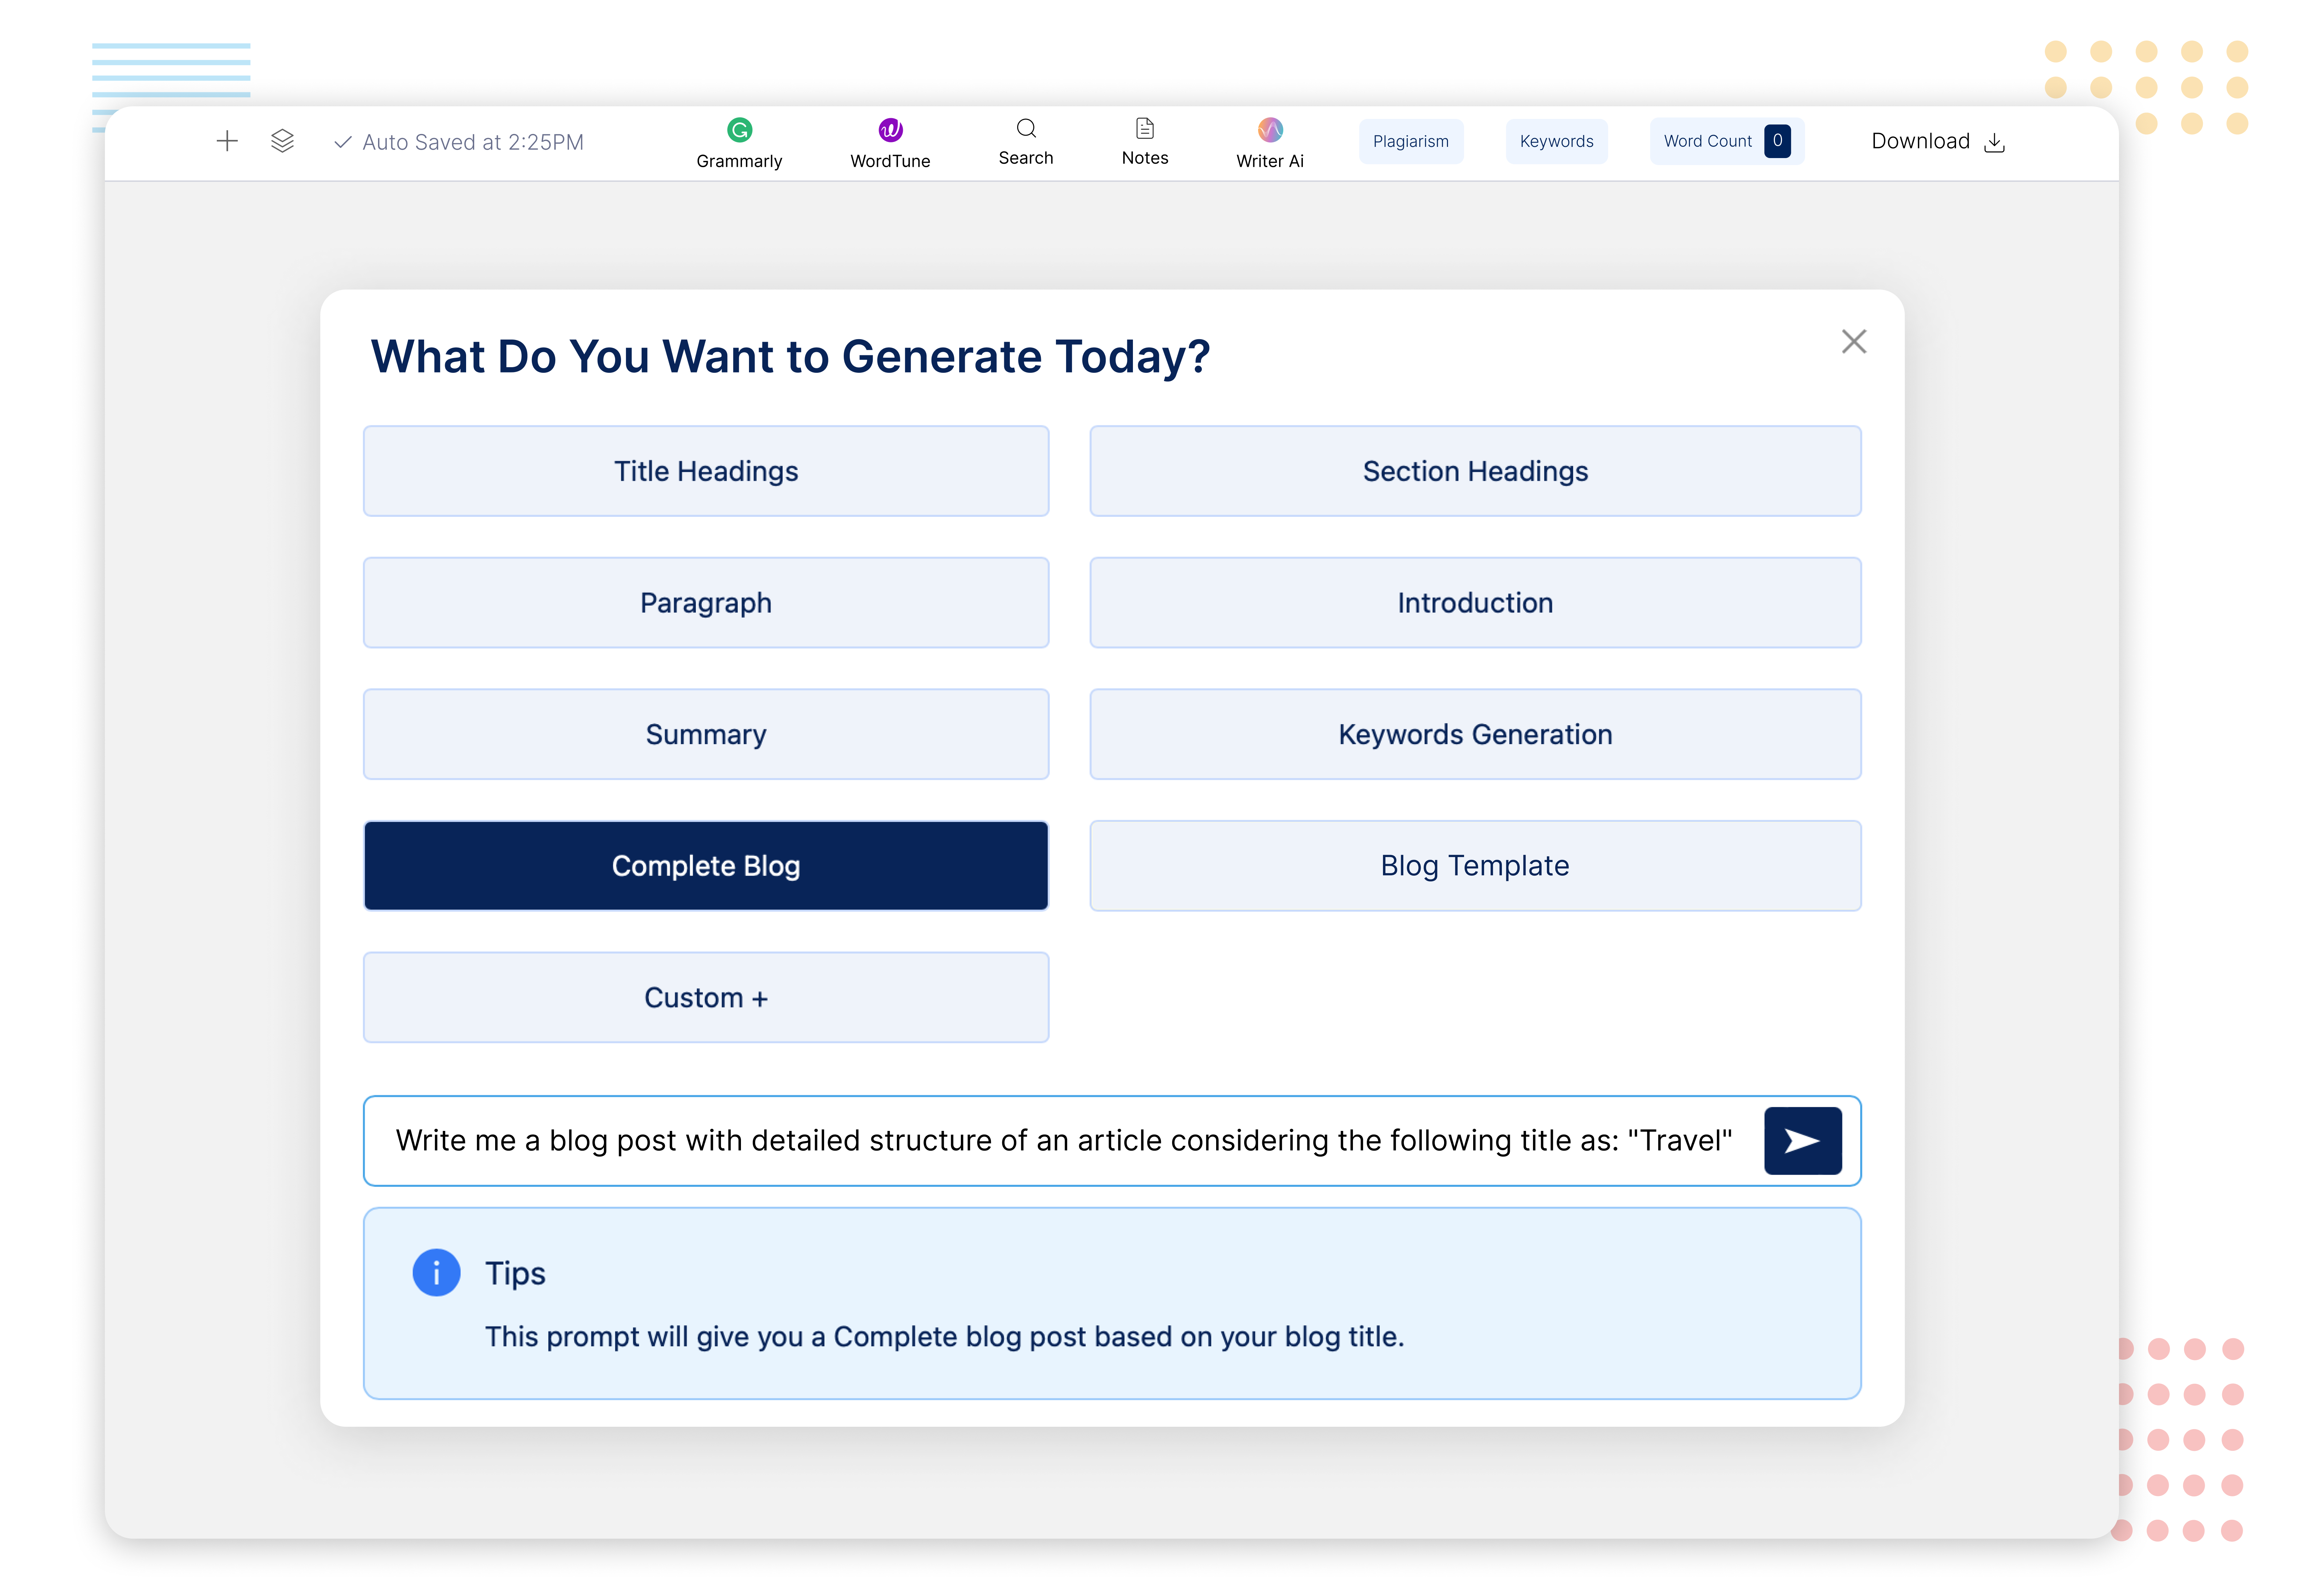
Task: Open the Notes panel
Action: 1145,142
